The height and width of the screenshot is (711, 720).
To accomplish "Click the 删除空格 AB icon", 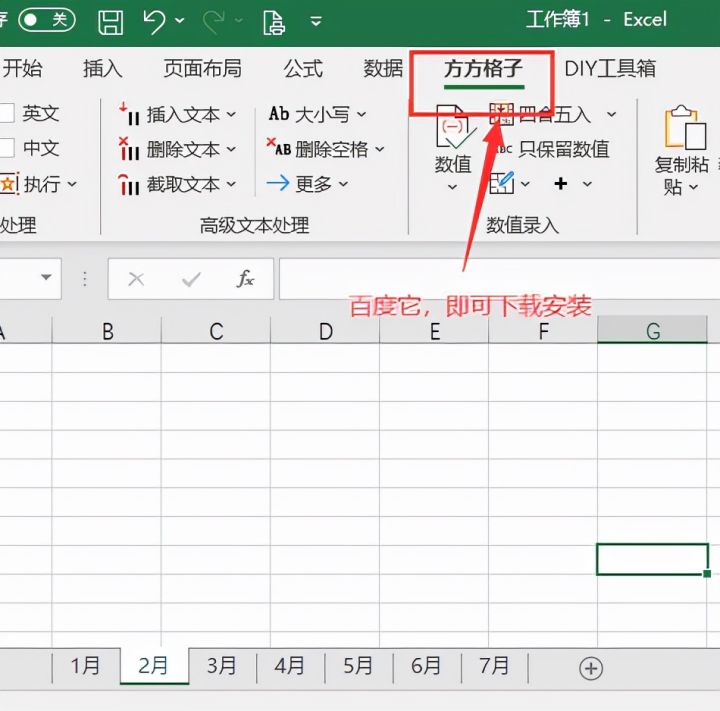I will click(279, 147).
